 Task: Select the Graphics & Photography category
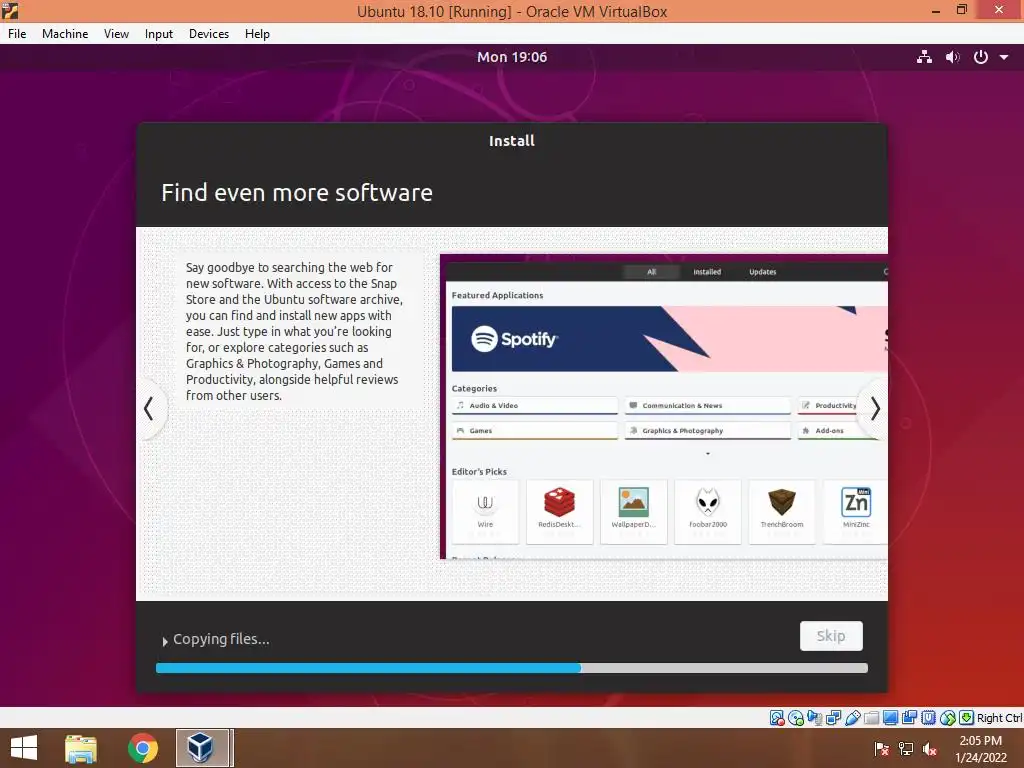[x=707, y=430]
